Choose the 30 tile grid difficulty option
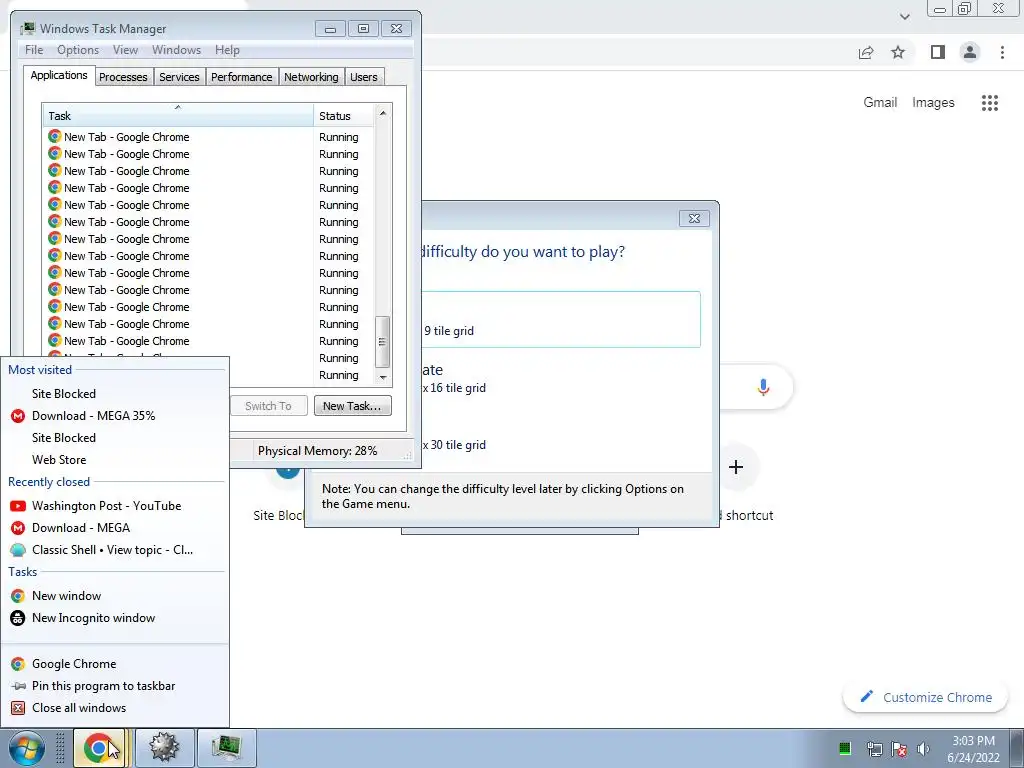The height and width of the screenshot is (768, 1024). (562, 438)
